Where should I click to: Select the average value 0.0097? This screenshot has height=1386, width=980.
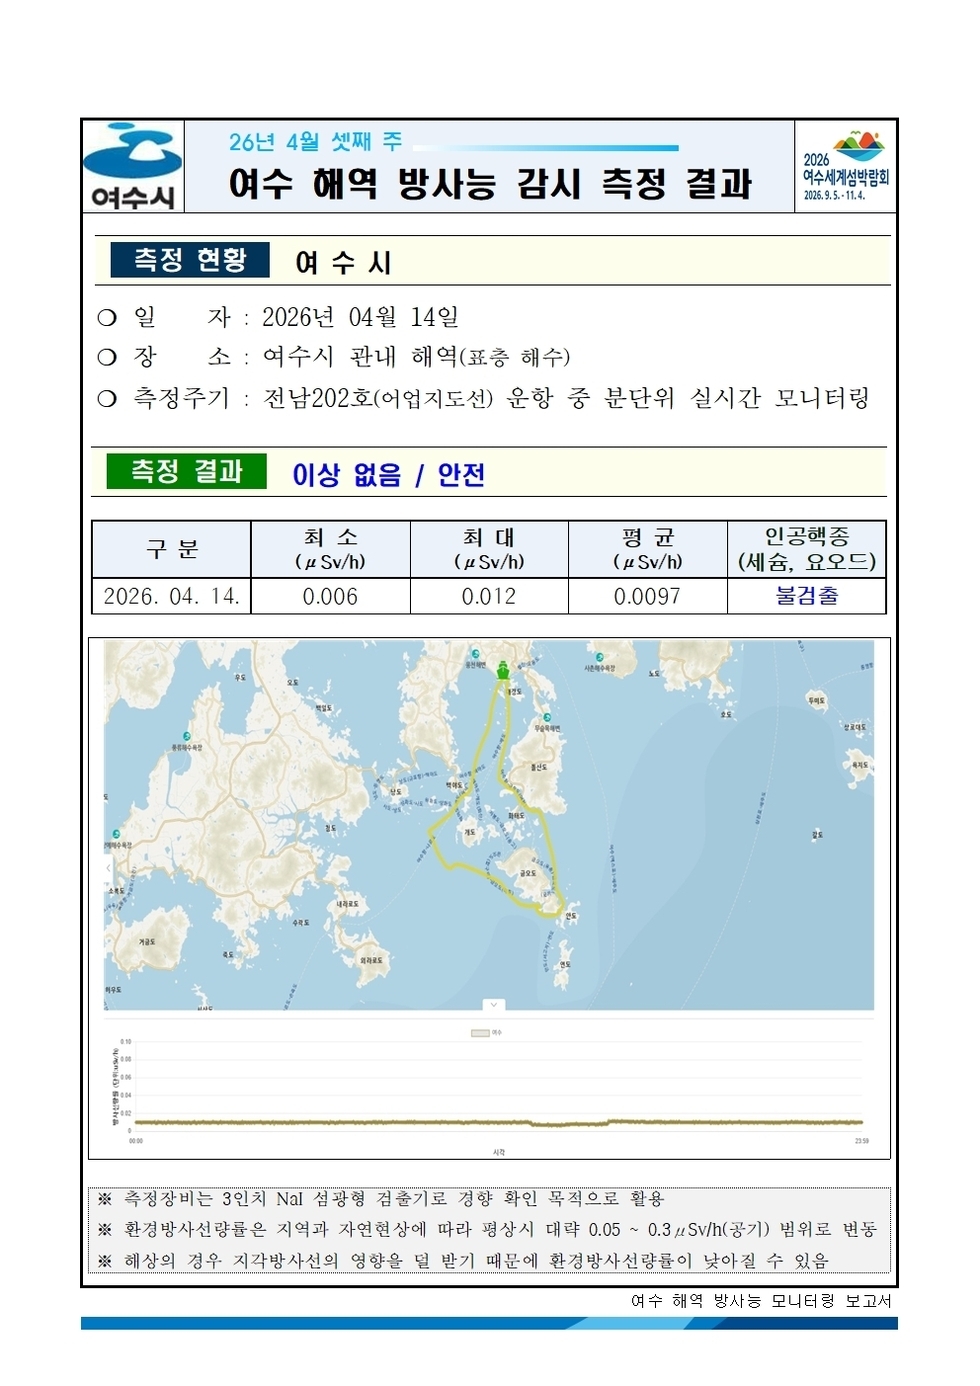647,596
